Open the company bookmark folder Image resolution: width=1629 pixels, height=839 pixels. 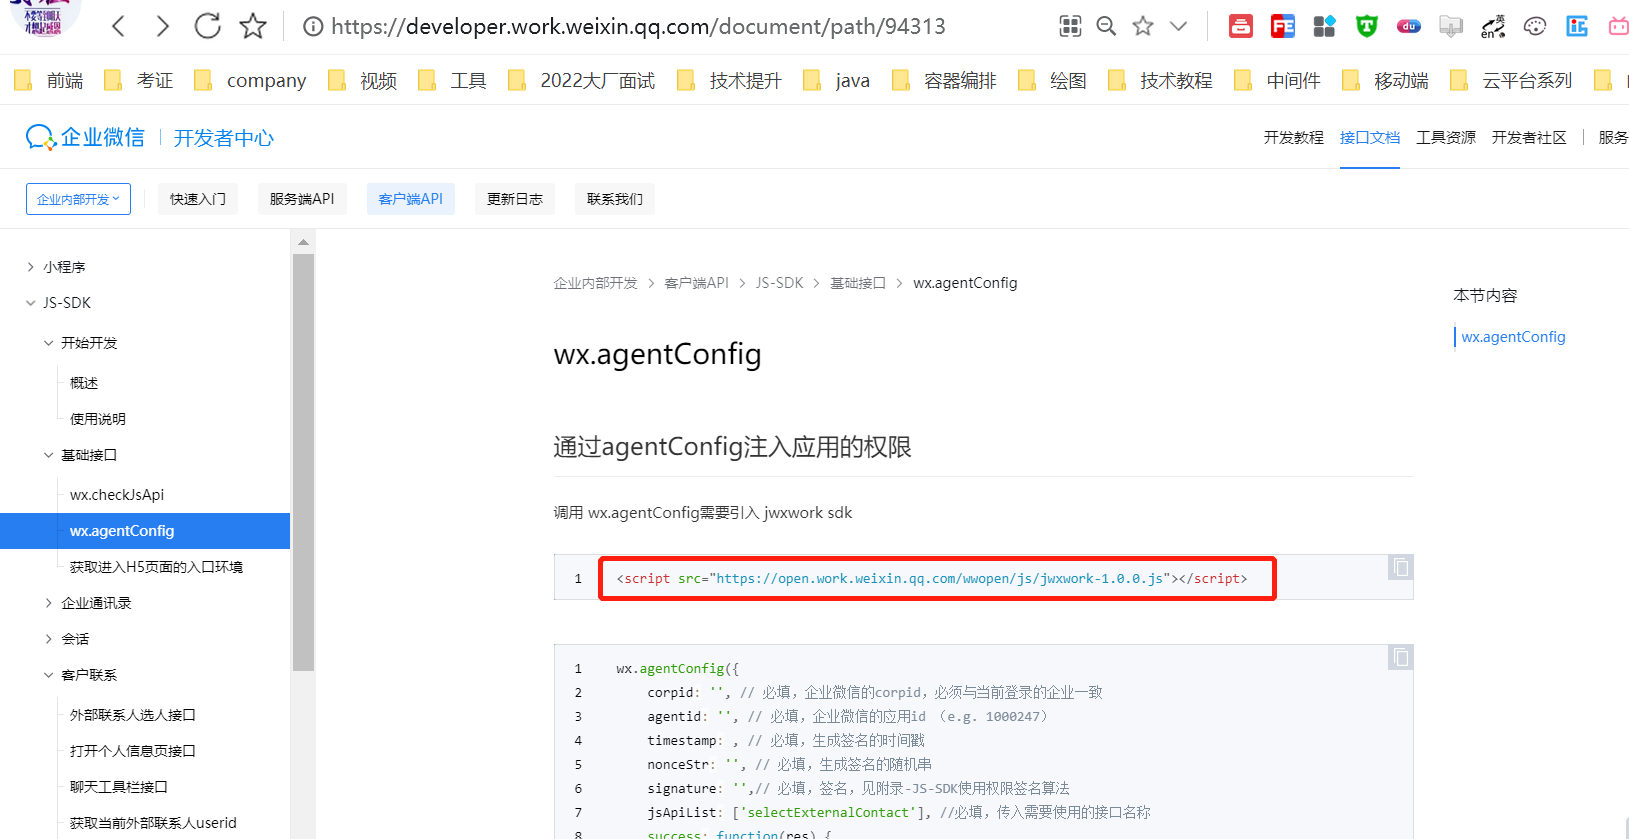coord(250,80)
